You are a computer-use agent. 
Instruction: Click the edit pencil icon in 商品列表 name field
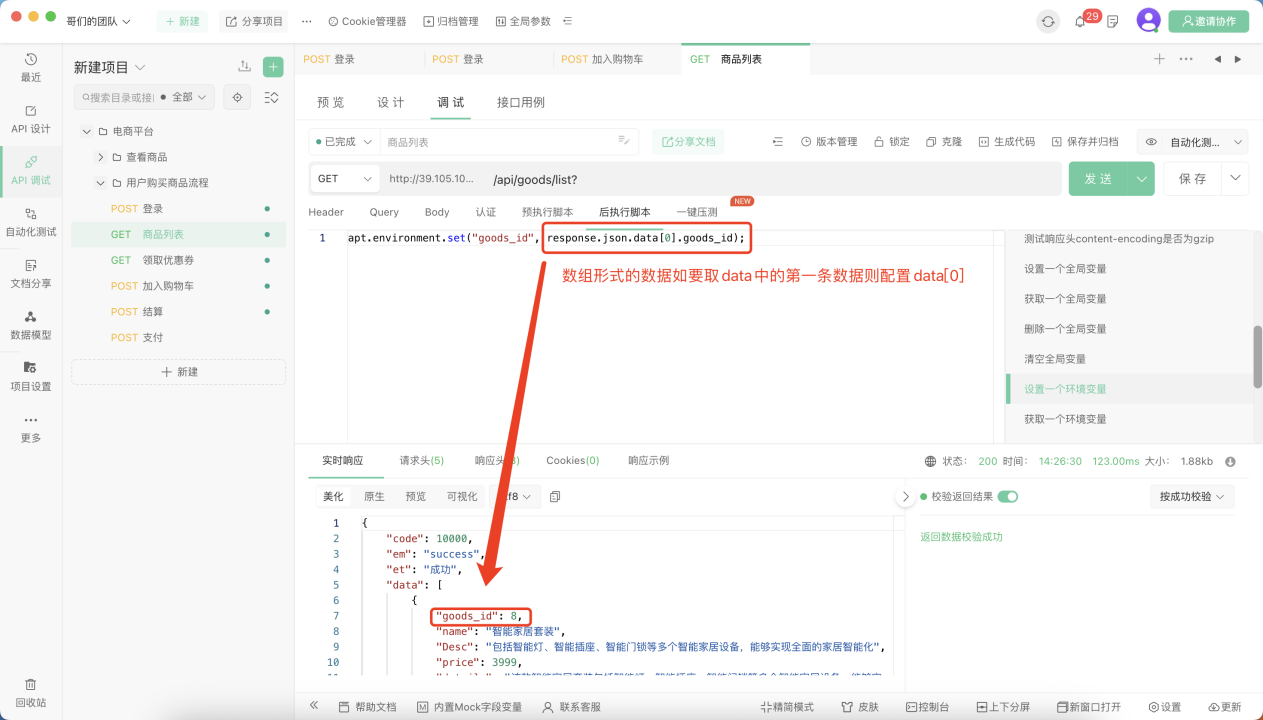[624, 141]
